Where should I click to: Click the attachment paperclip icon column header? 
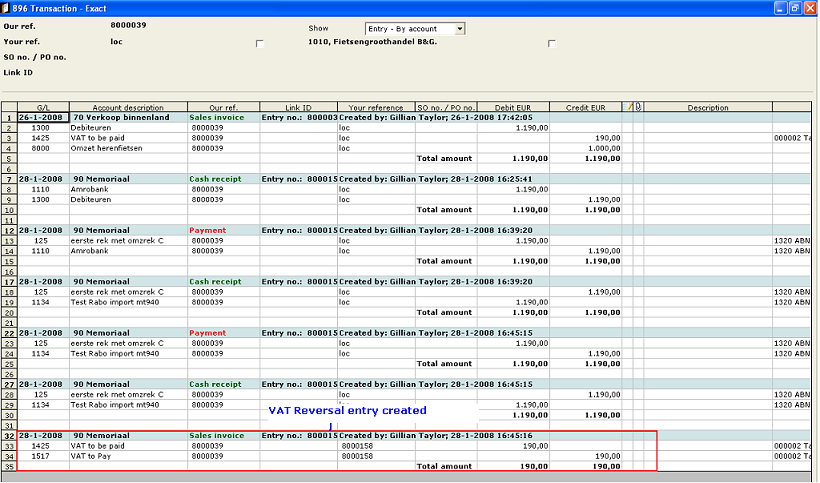(x=638, y=107)
